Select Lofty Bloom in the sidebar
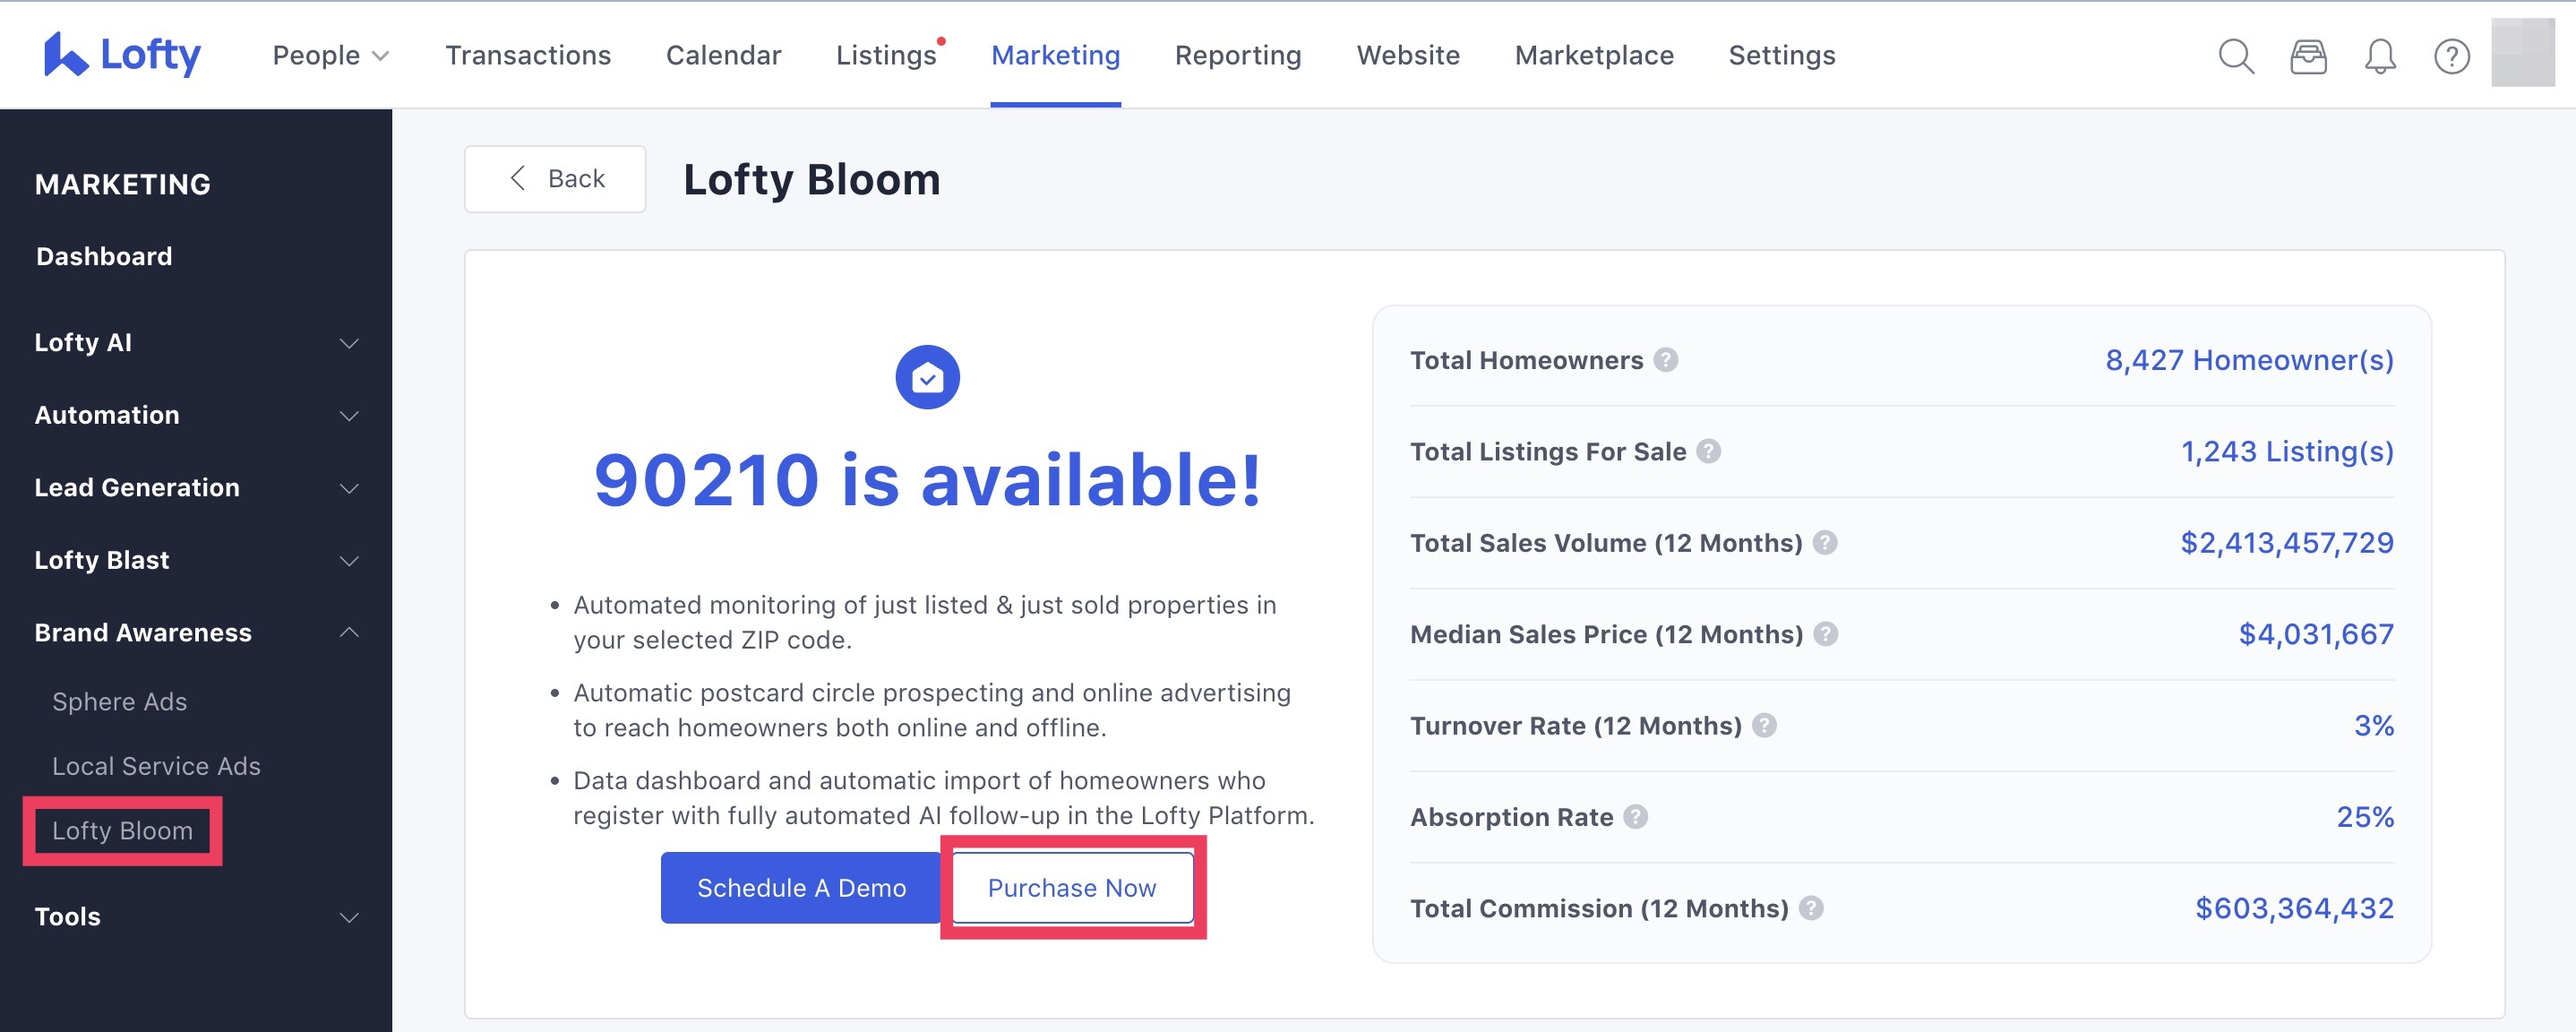This screenshot has width=2576, height=1032. click(x=122, y=830)
